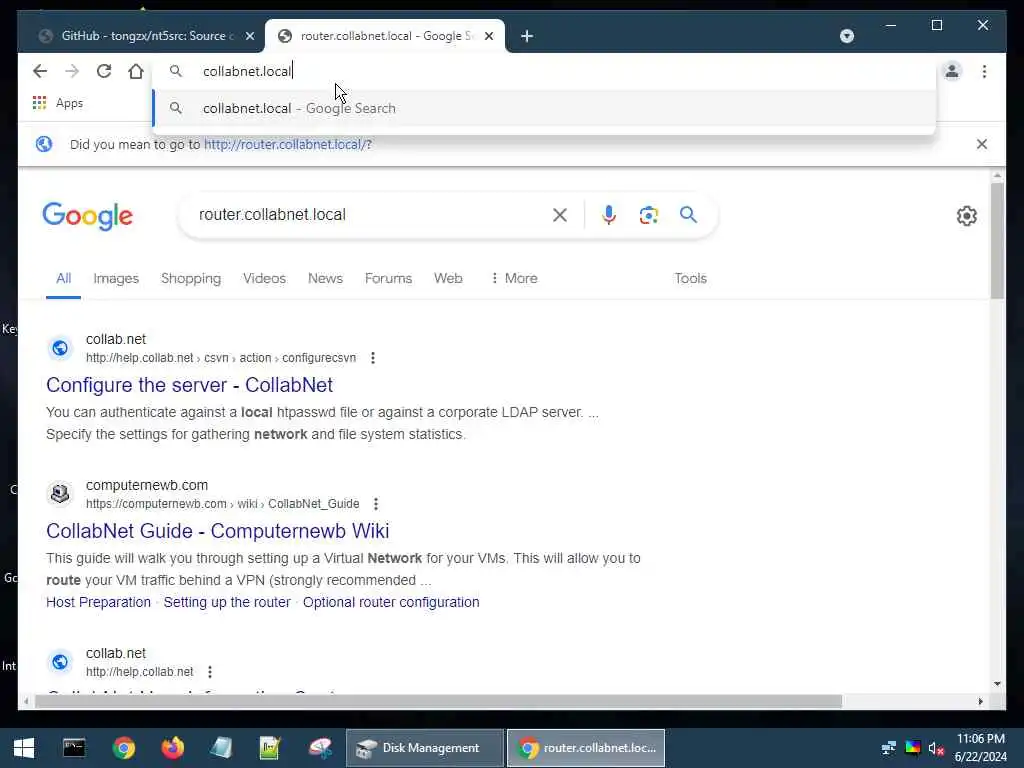Open the taskbar clock showing 11:06 PM
Viewport: 1024px width, 768px height.
point(980,748)
